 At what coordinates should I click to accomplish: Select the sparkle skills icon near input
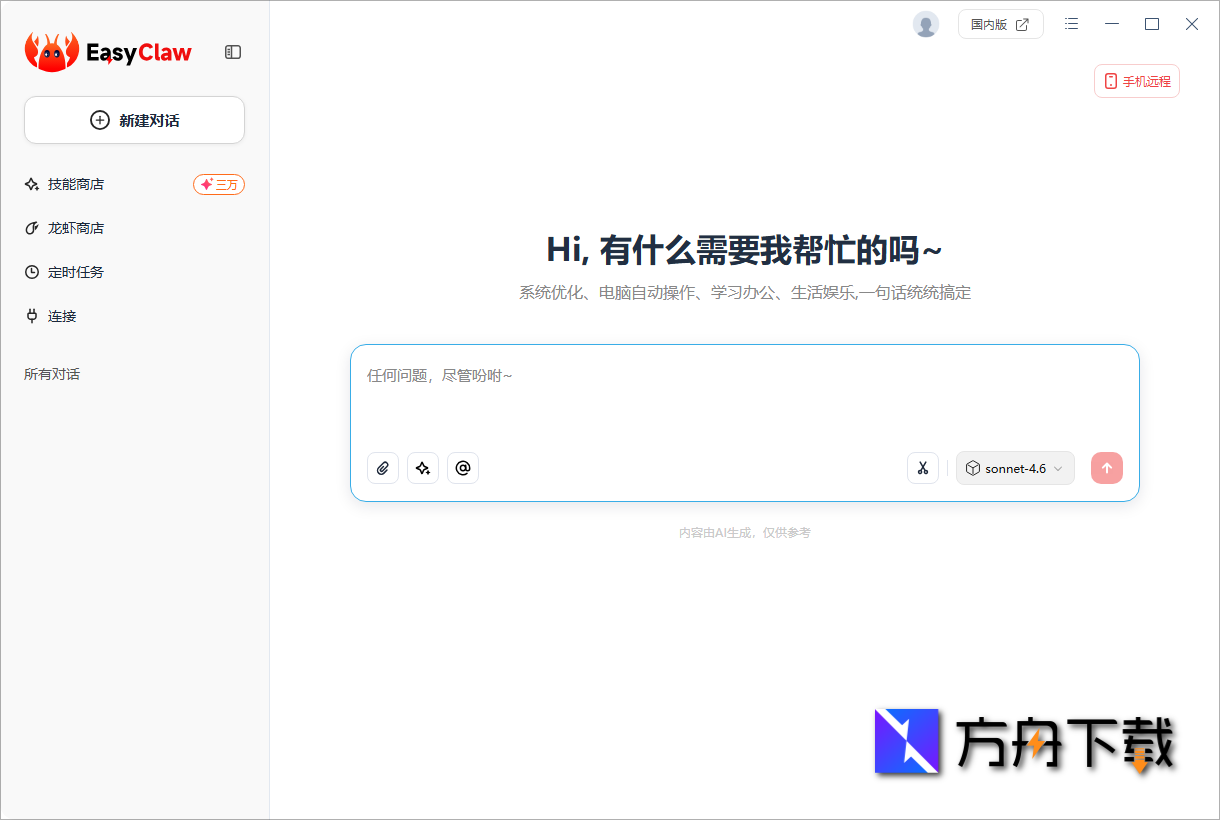tap(423, 468)
